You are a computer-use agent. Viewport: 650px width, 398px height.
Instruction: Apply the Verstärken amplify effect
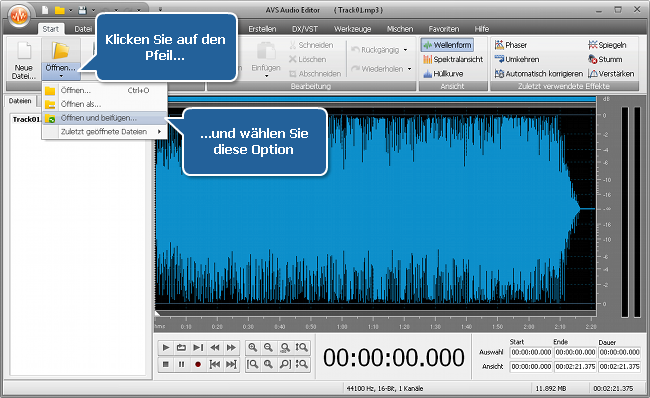(x=611, y=74)
